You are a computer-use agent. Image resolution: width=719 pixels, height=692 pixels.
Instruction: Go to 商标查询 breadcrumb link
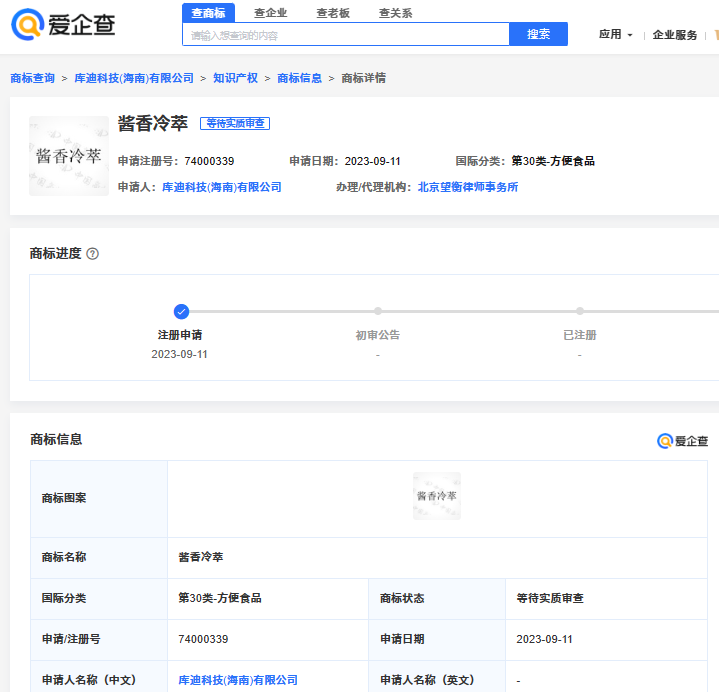tap(33, 78)
